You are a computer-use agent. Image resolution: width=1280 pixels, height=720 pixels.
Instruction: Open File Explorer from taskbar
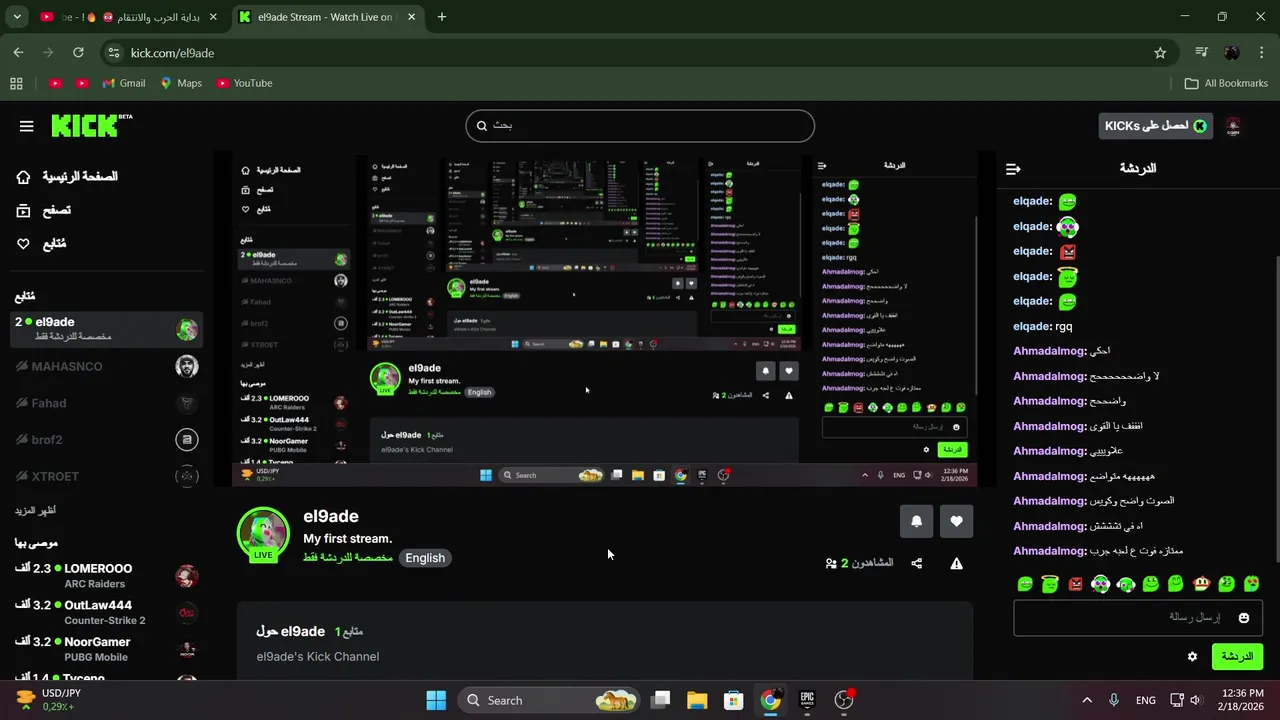[697, 700]
